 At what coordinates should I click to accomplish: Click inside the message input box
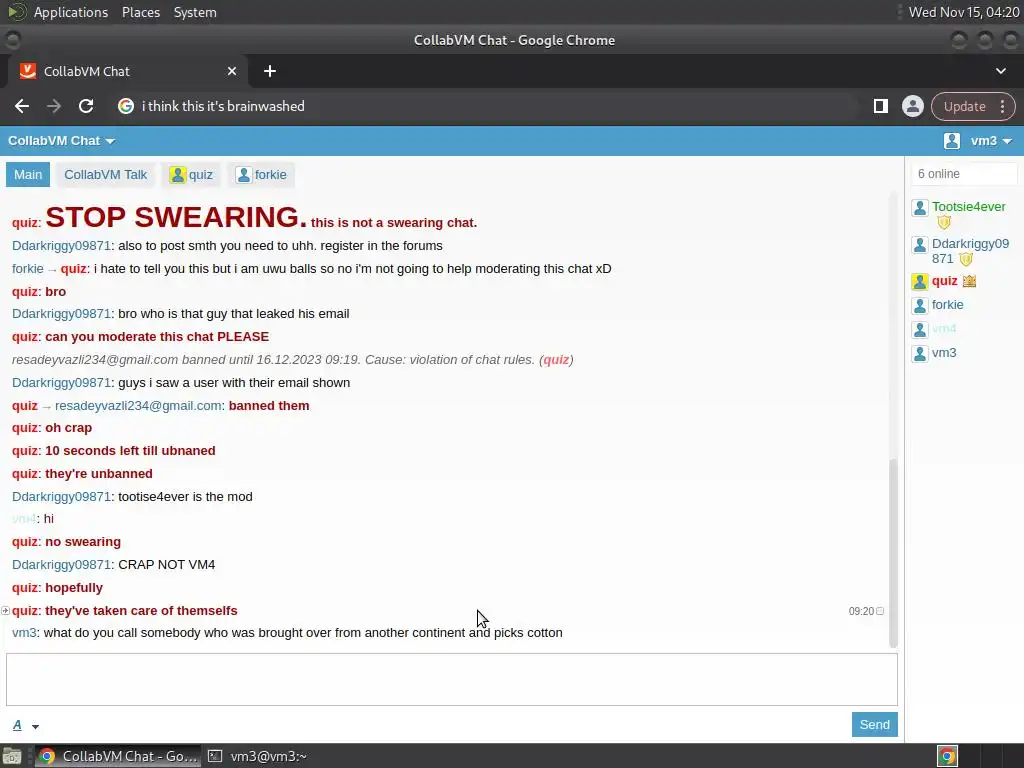tap(452, 679)
